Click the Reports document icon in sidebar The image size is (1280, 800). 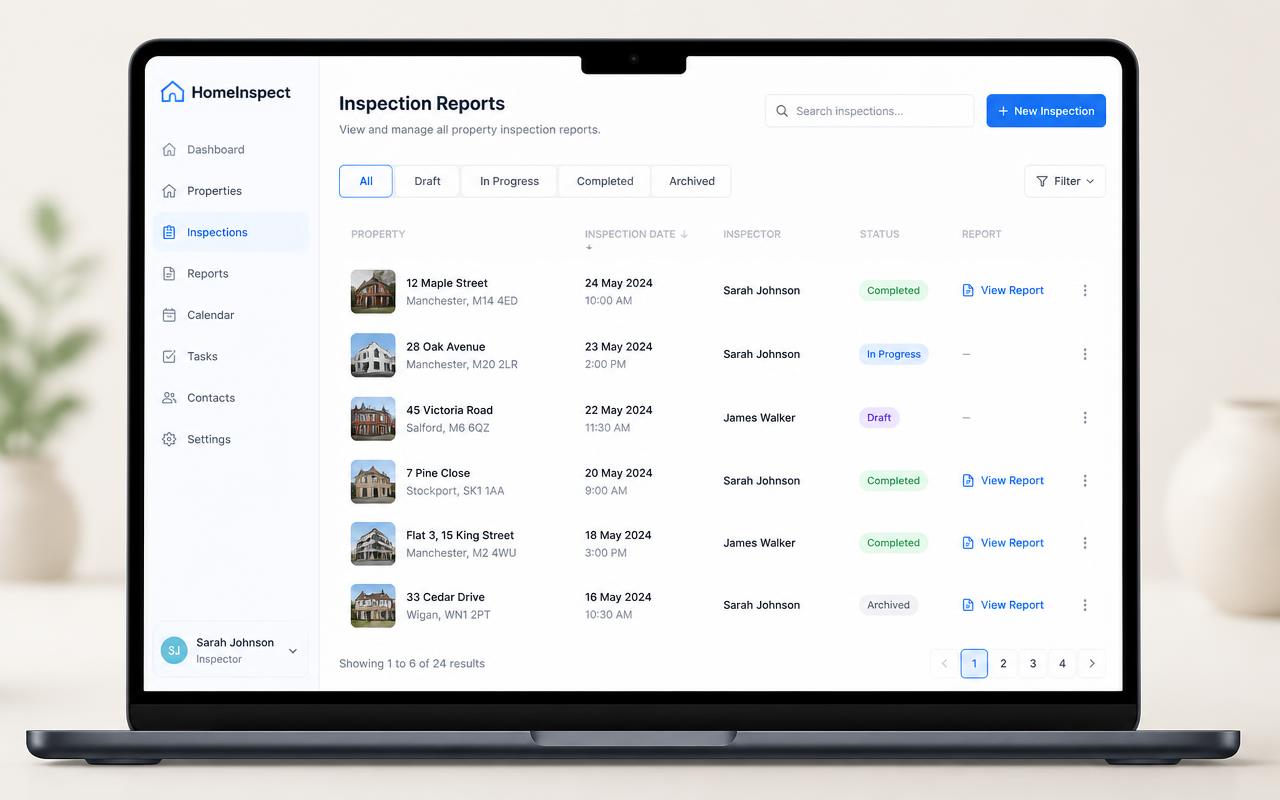[169, 274]
